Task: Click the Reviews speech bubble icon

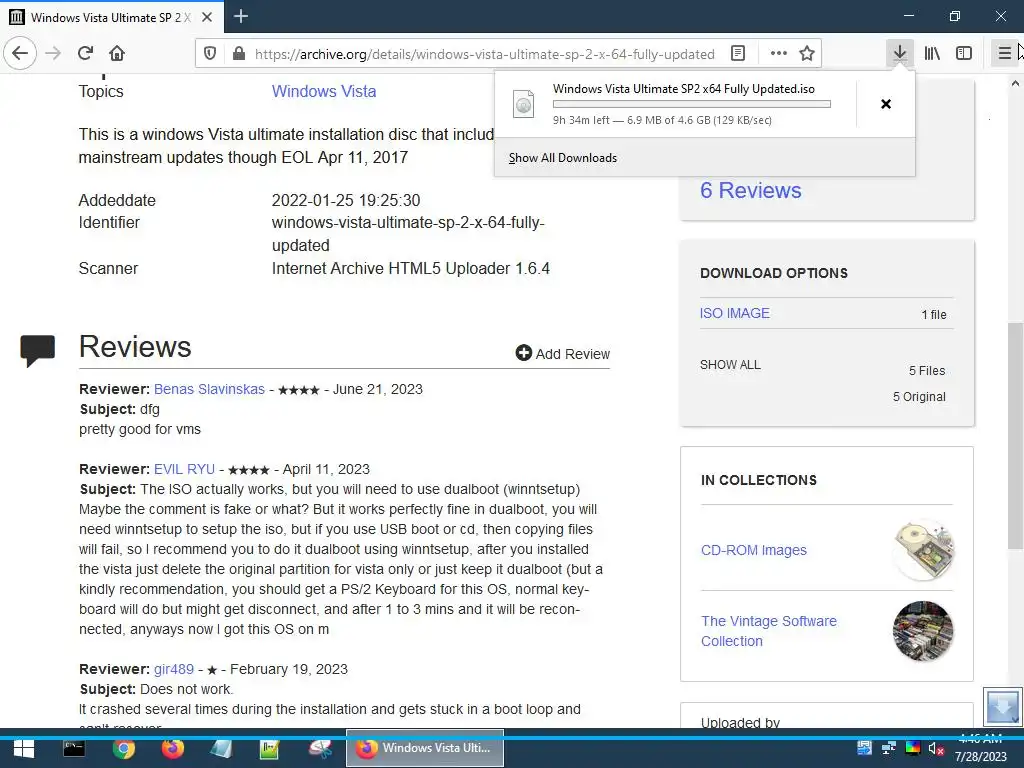Action: point(38,350)
